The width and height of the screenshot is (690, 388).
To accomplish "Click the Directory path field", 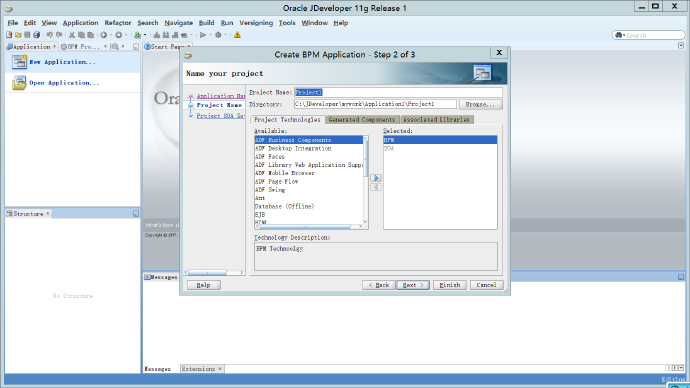I will click(375, 104).
